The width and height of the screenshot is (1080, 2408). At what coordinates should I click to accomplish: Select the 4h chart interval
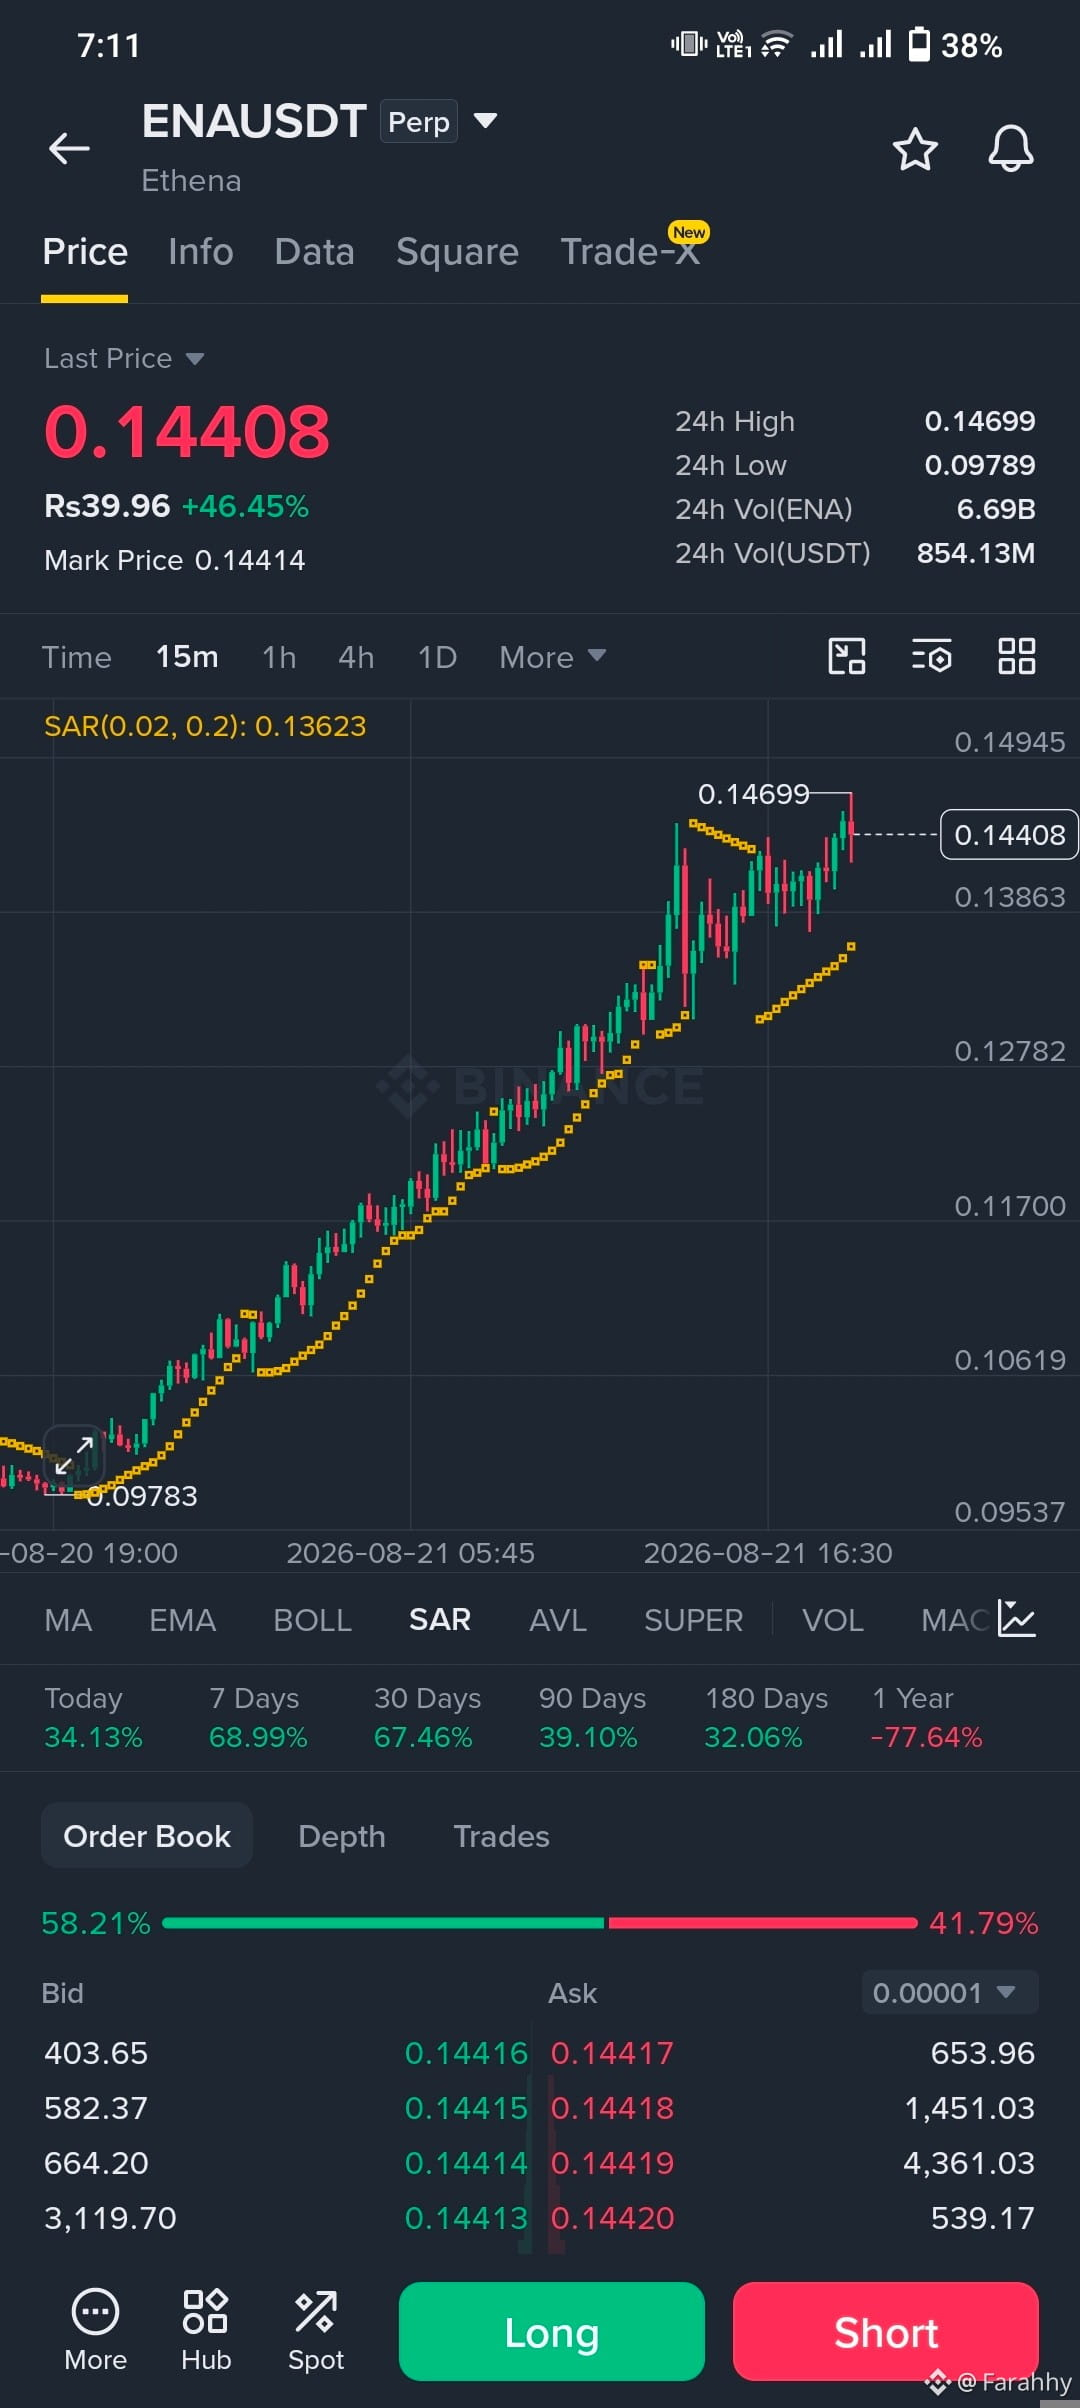point(356,657)
